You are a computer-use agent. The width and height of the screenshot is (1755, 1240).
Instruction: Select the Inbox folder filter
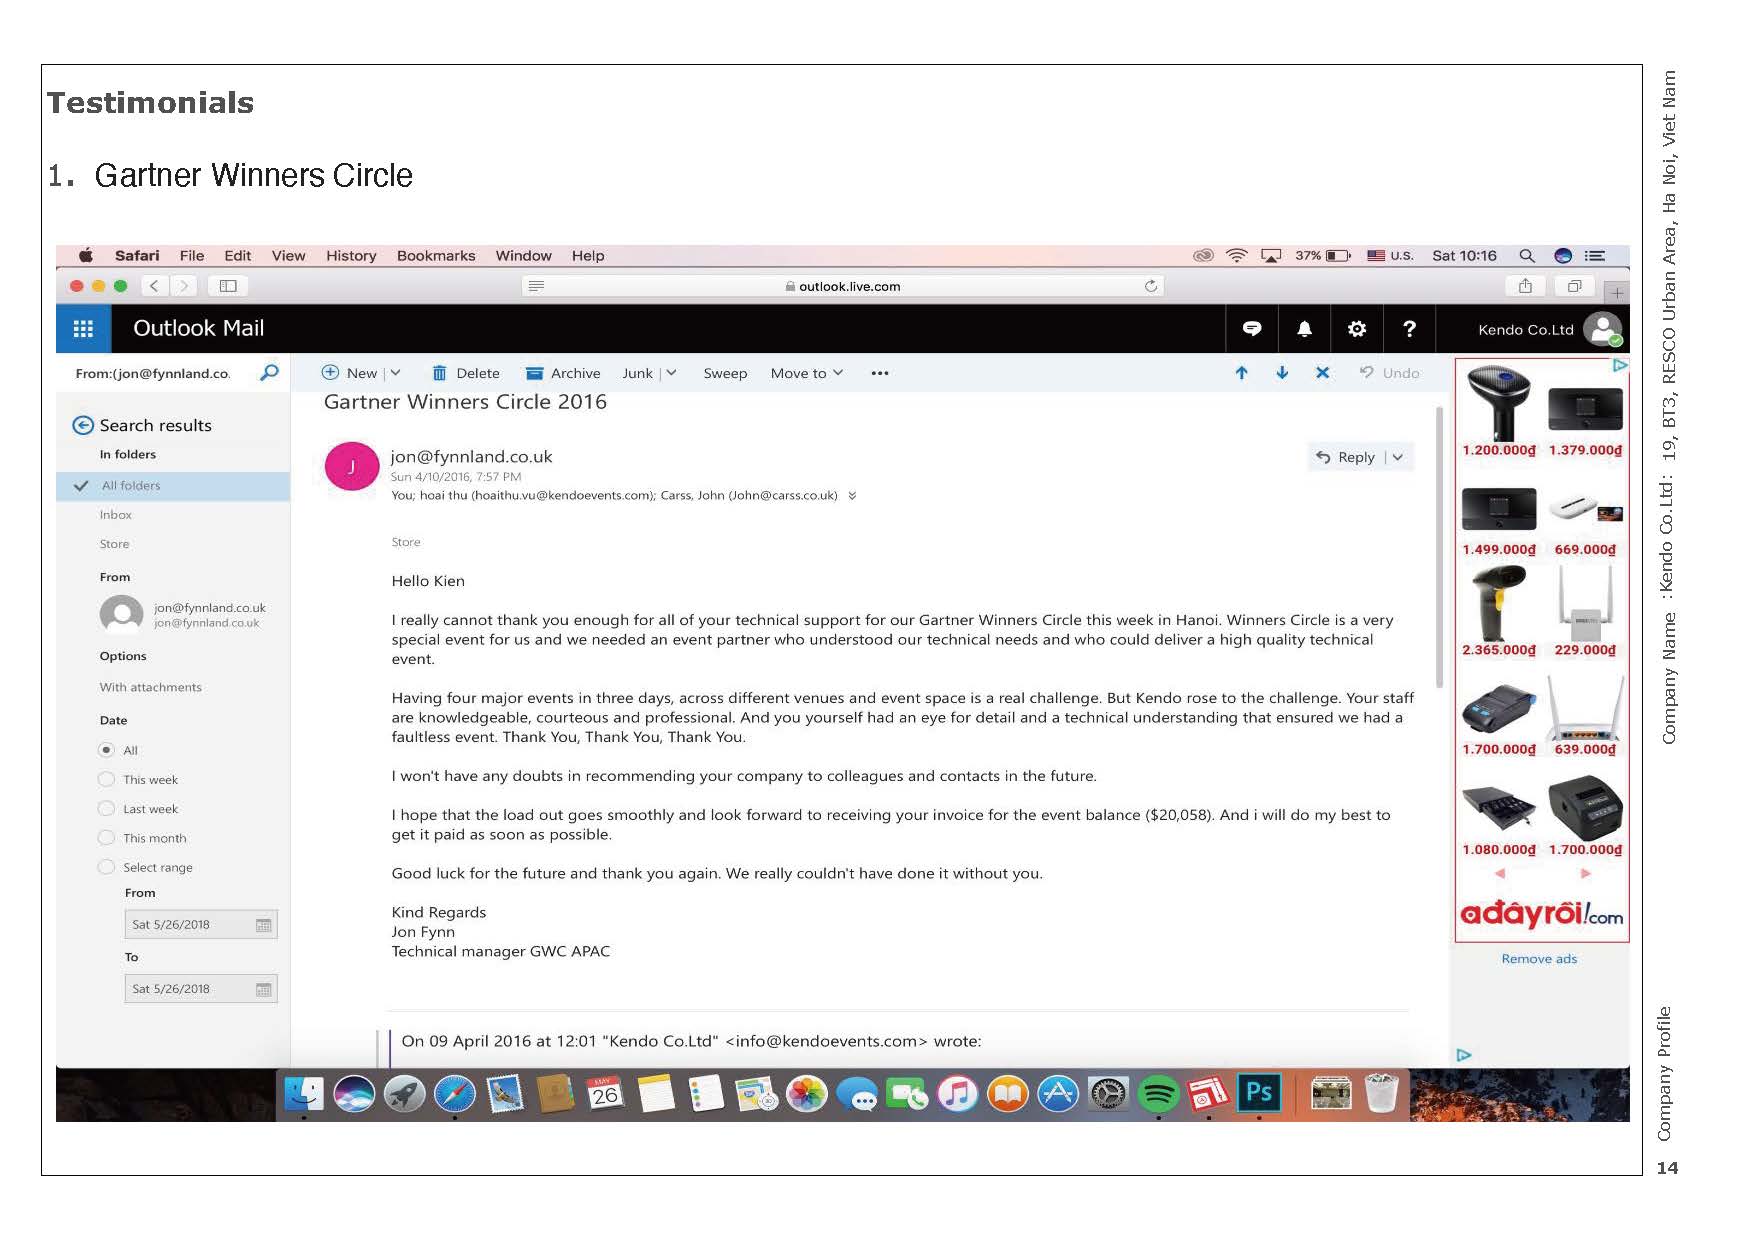(116, 515)
